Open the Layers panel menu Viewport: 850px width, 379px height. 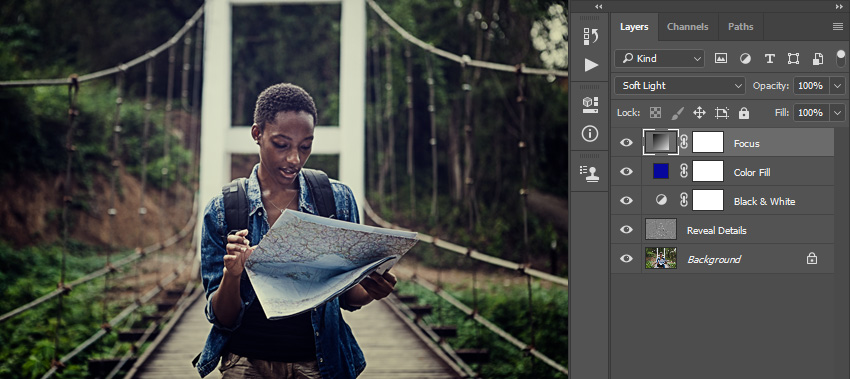coord(838,27)
